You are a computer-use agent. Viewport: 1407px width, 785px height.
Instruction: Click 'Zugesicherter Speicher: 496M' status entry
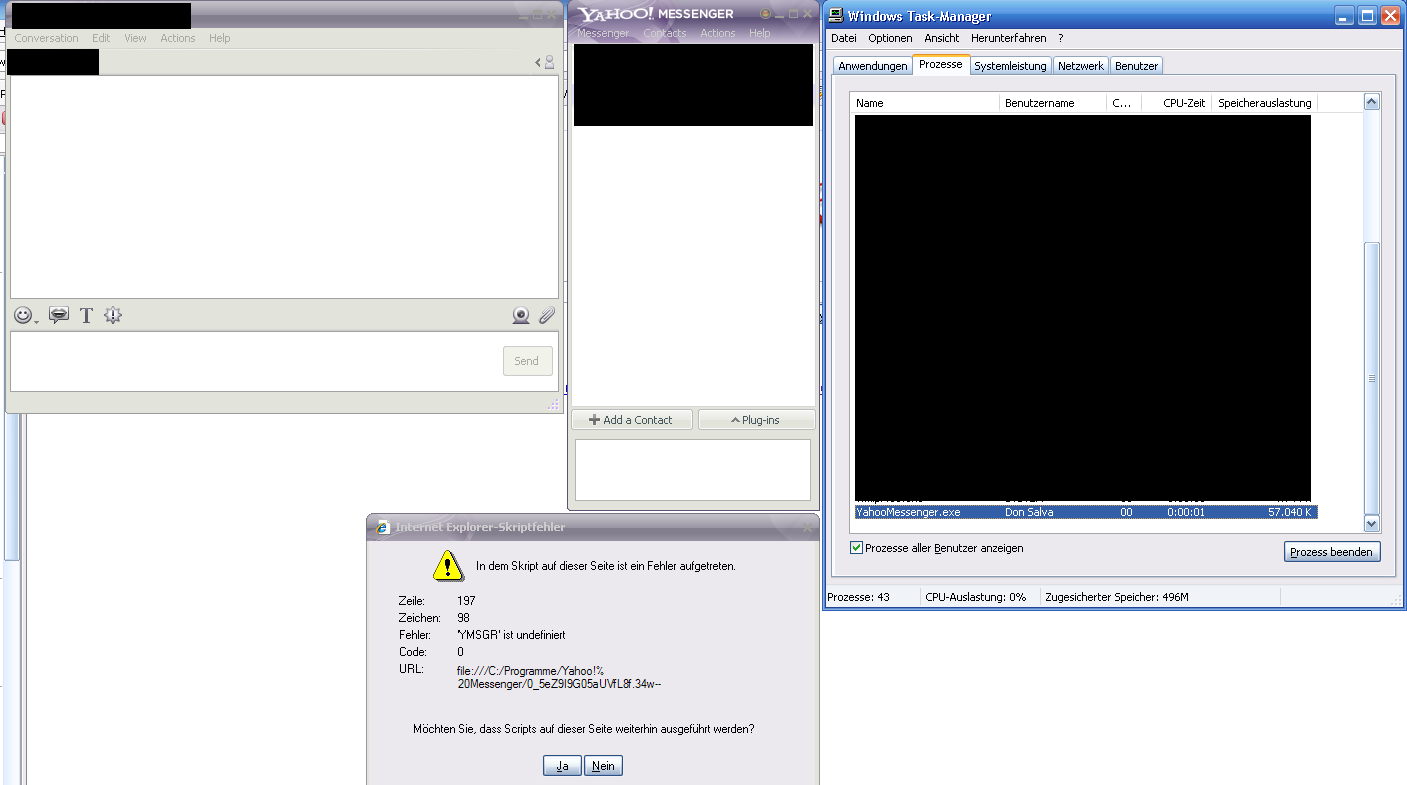(1116, 597)
